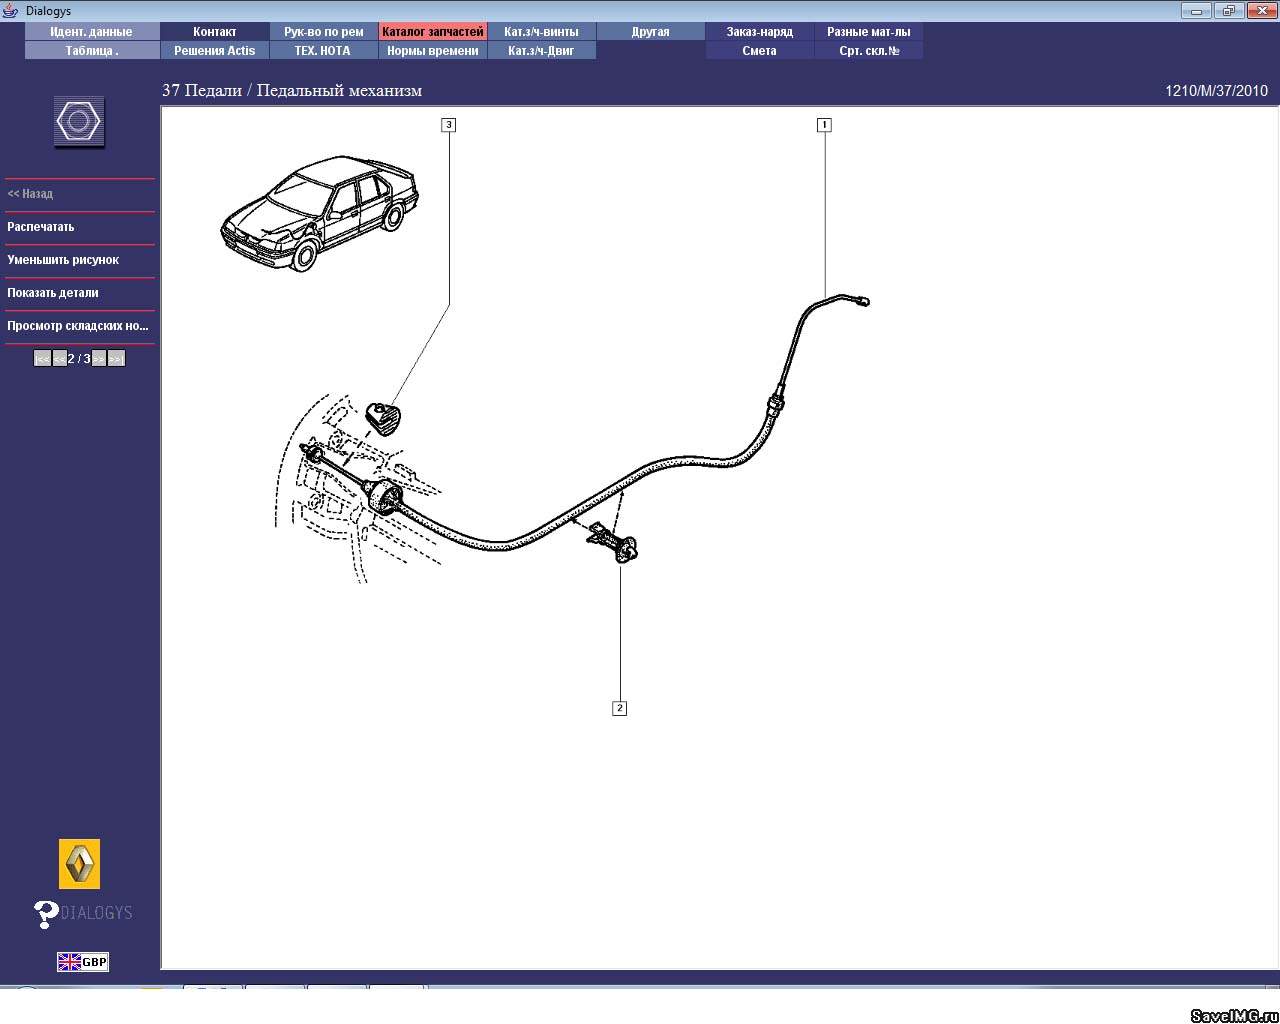This screenshot has width=1280, height=1024.
Task: Click Распечатать to print
Action: (41, 227)
